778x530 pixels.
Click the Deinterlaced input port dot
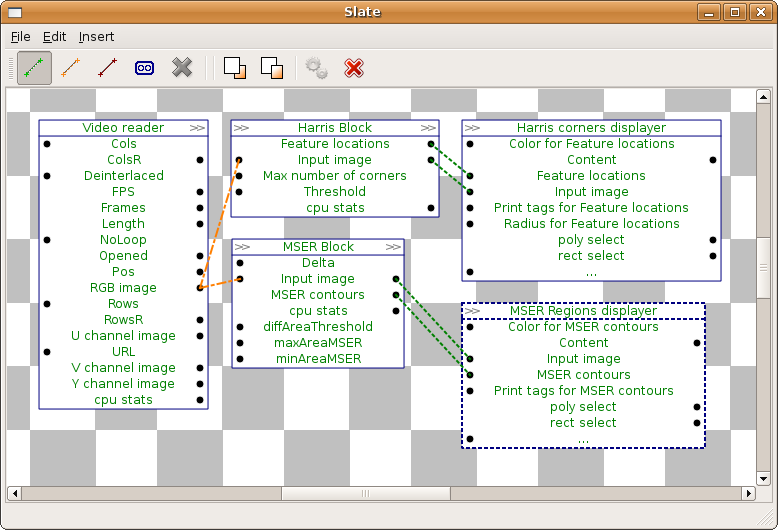coord(47,176)
